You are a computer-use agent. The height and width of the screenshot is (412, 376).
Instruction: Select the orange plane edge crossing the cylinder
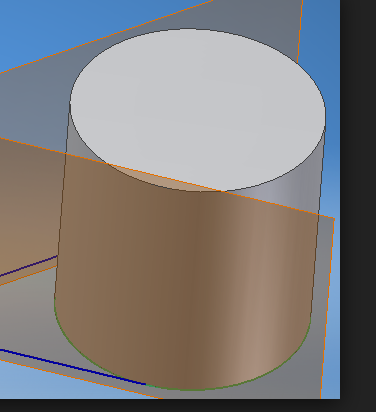pos(167,178)
